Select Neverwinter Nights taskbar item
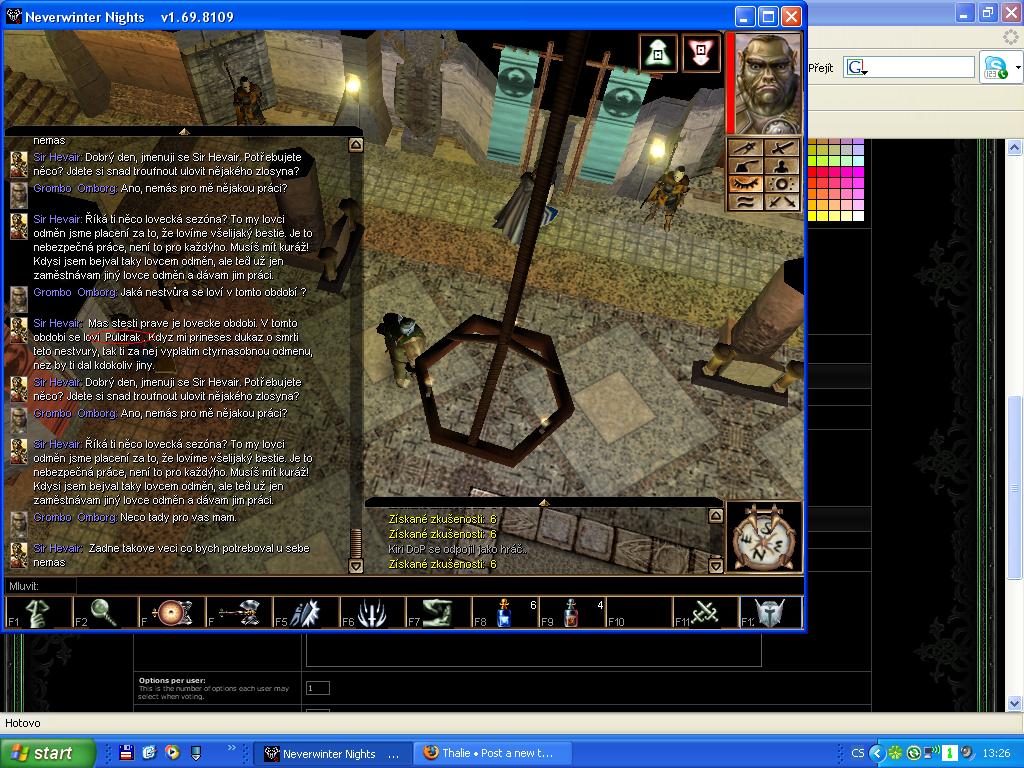 click(332, 753)
